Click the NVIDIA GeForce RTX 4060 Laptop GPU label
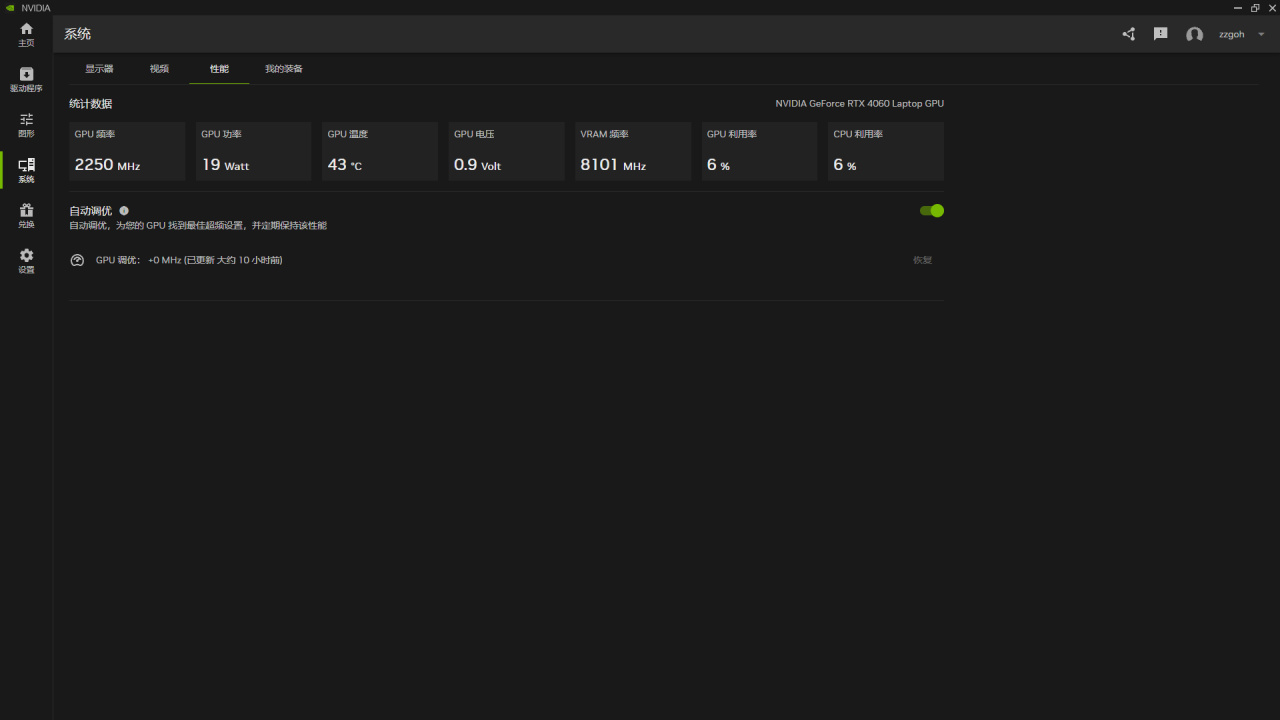This screenshot has height=720, width=1280. [860, 104]
